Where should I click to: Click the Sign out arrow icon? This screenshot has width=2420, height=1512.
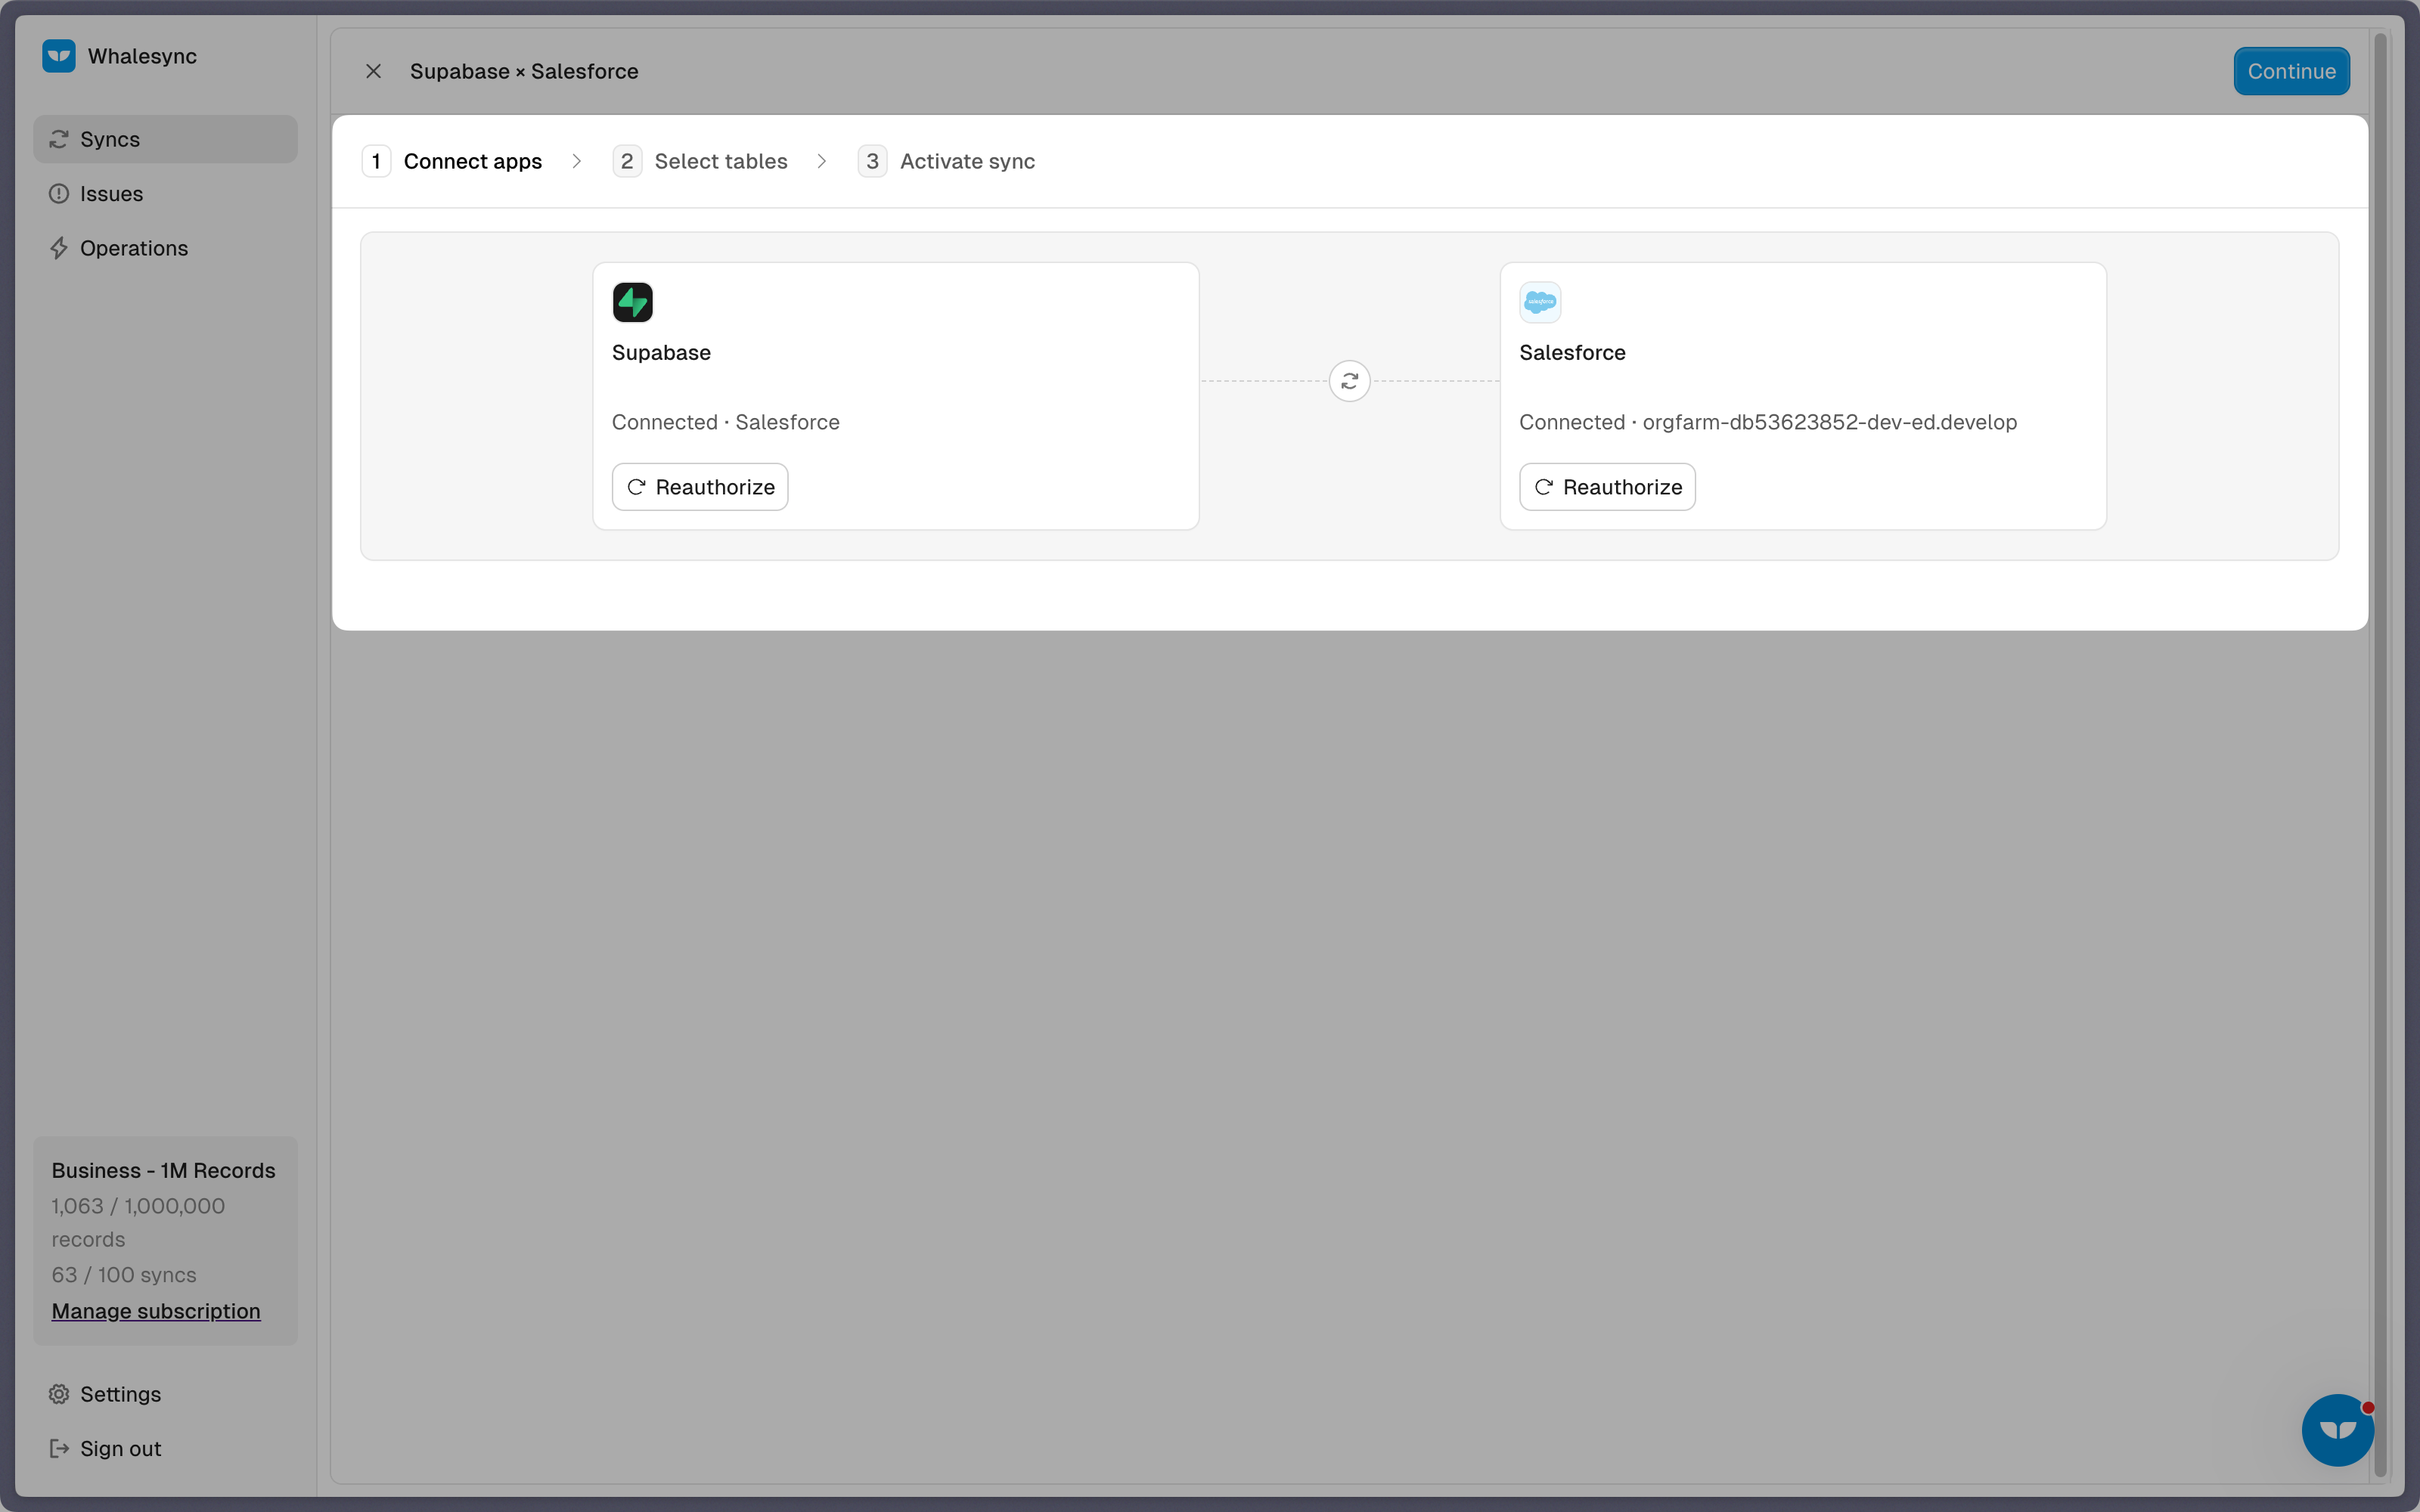[x=59, y=1448]
